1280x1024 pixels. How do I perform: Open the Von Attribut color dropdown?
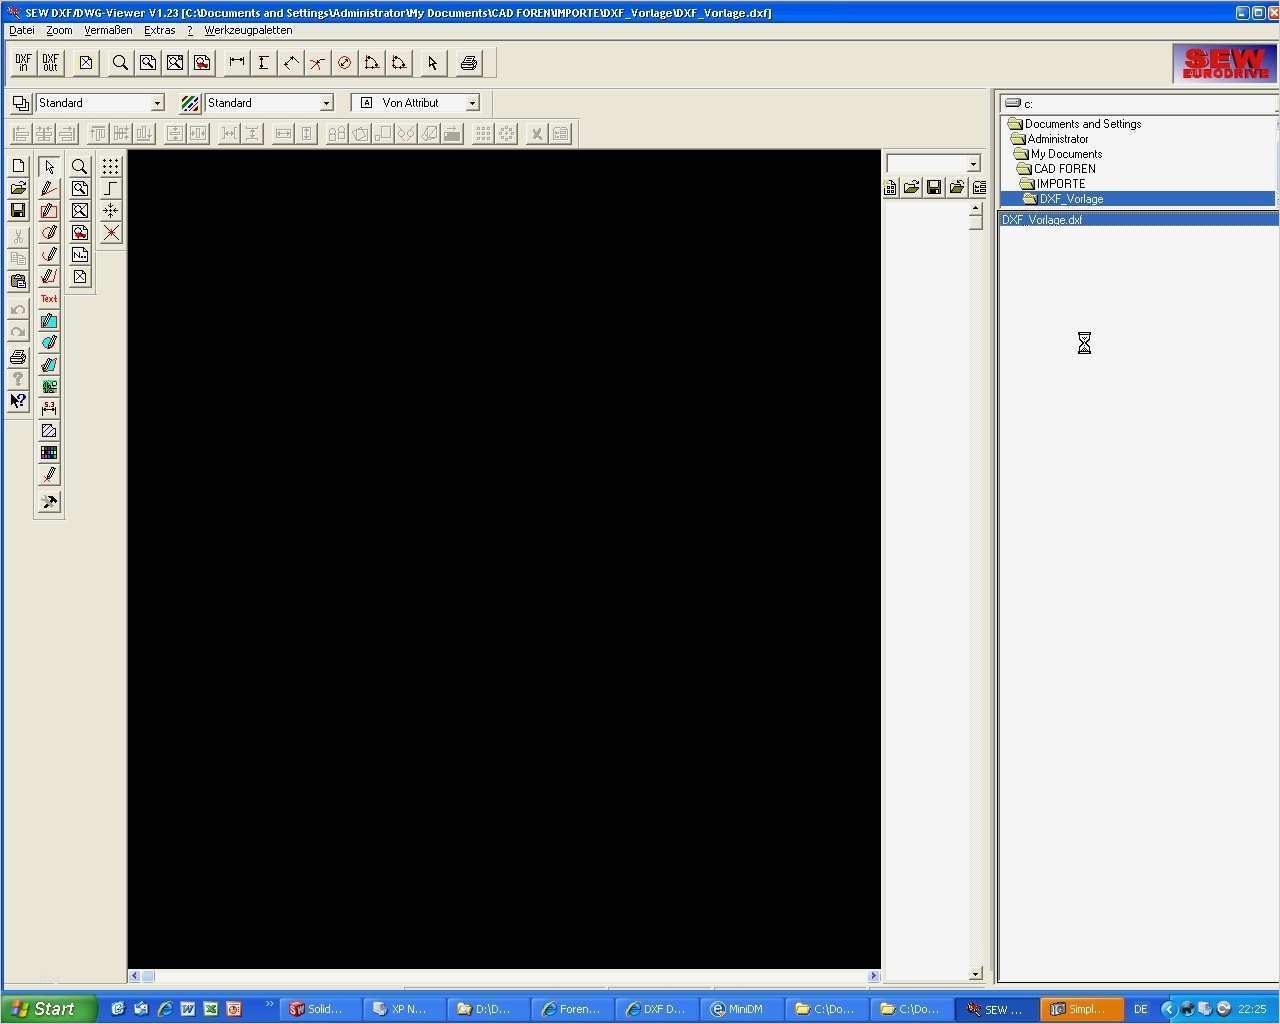pyautogui.click(x=472, y=102)
